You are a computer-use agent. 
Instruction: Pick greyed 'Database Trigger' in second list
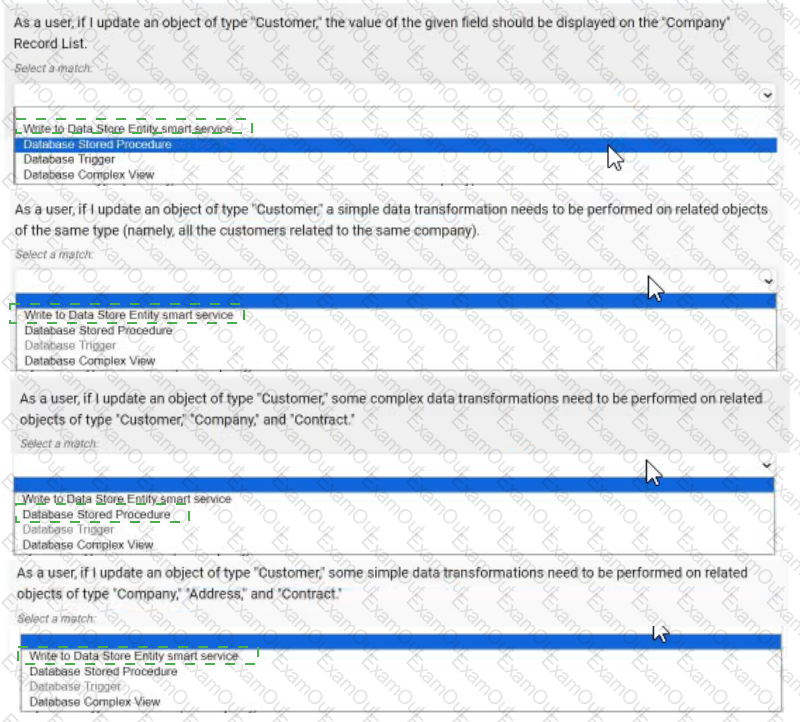click(70, 345)
